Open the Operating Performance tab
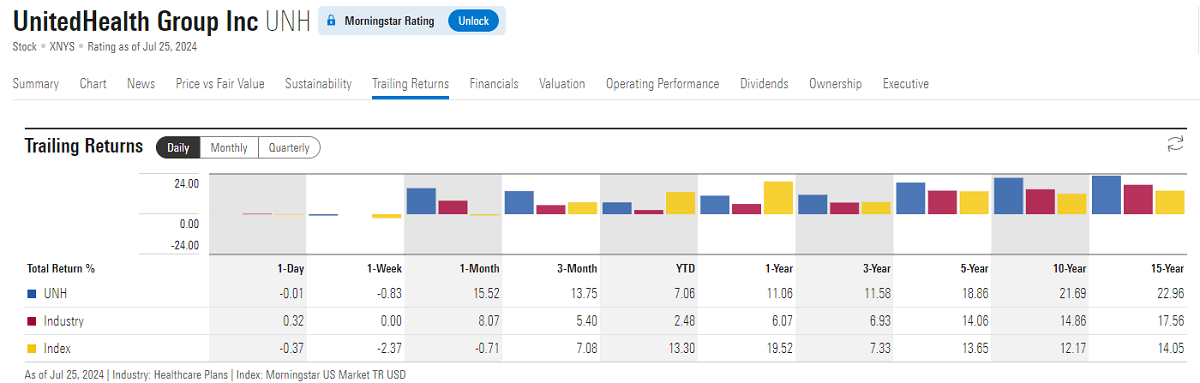The image size is (1200, 383). click(x=662, y=84)
